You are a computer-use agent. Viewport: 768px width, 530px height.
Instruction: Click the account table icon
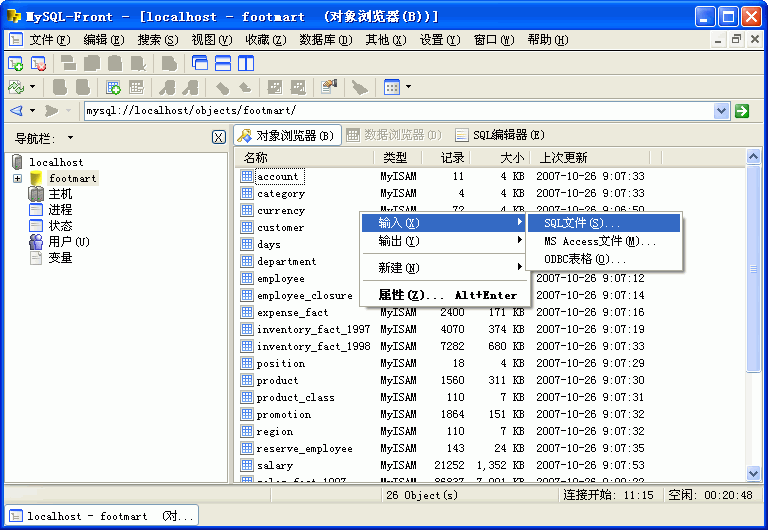coord(247,176)
